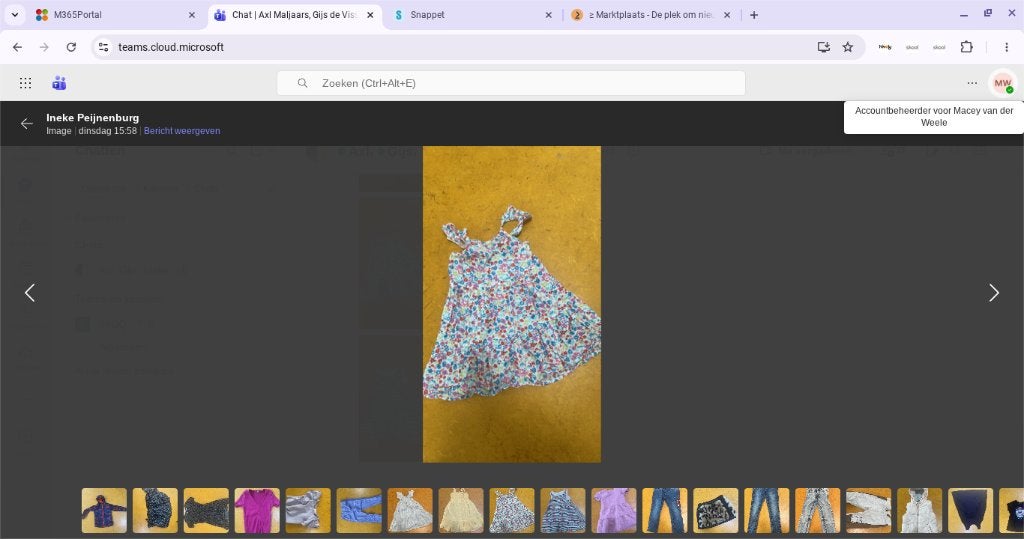Close the Marktplaats tab

(727, 14)
